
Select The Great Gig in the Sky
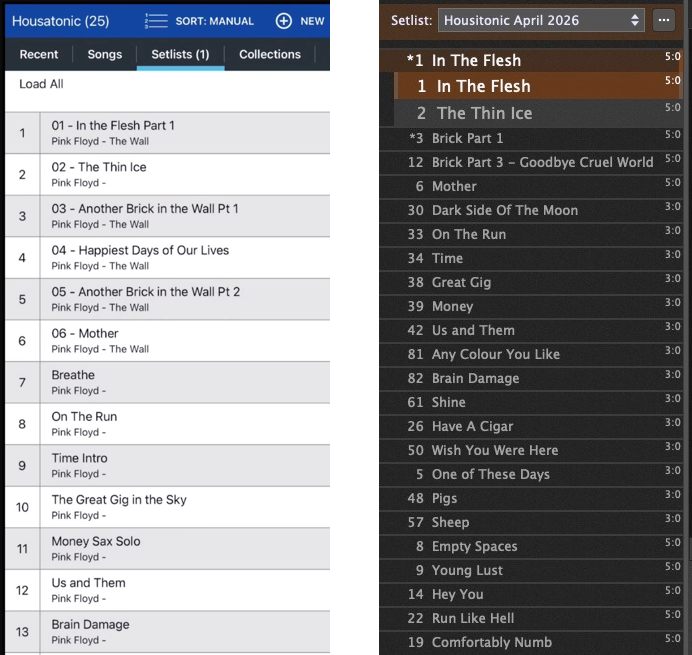coord(167,507)
